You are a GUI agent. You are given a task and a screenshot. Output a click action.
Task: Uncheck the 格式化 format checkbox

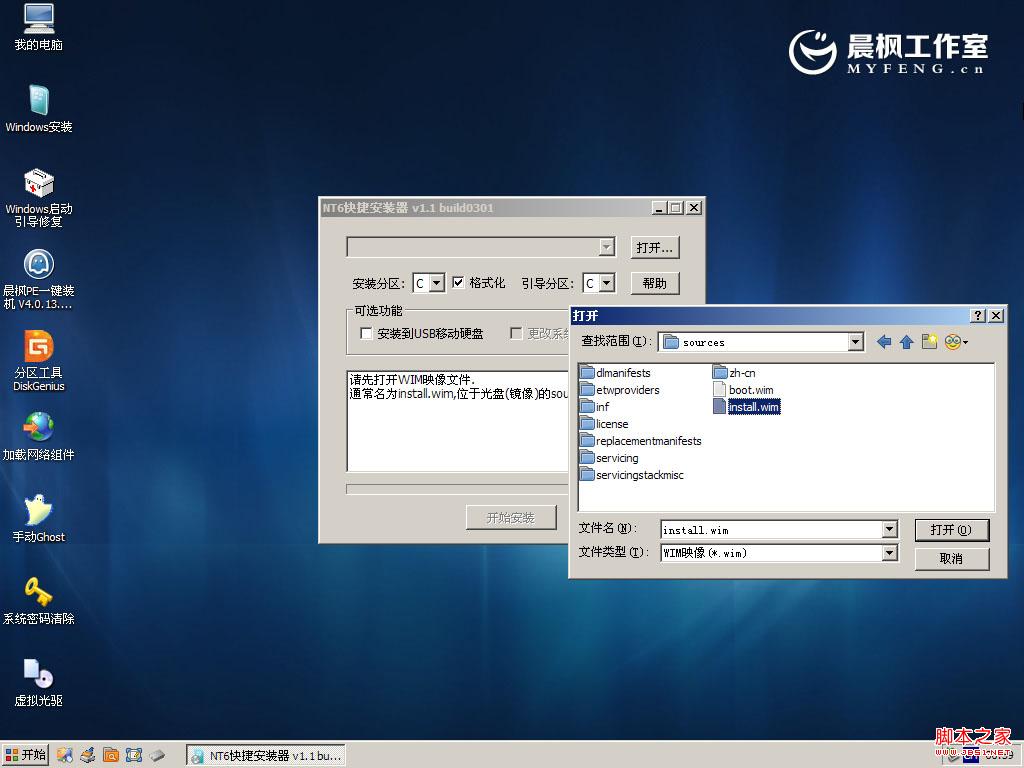coord(456,282)
